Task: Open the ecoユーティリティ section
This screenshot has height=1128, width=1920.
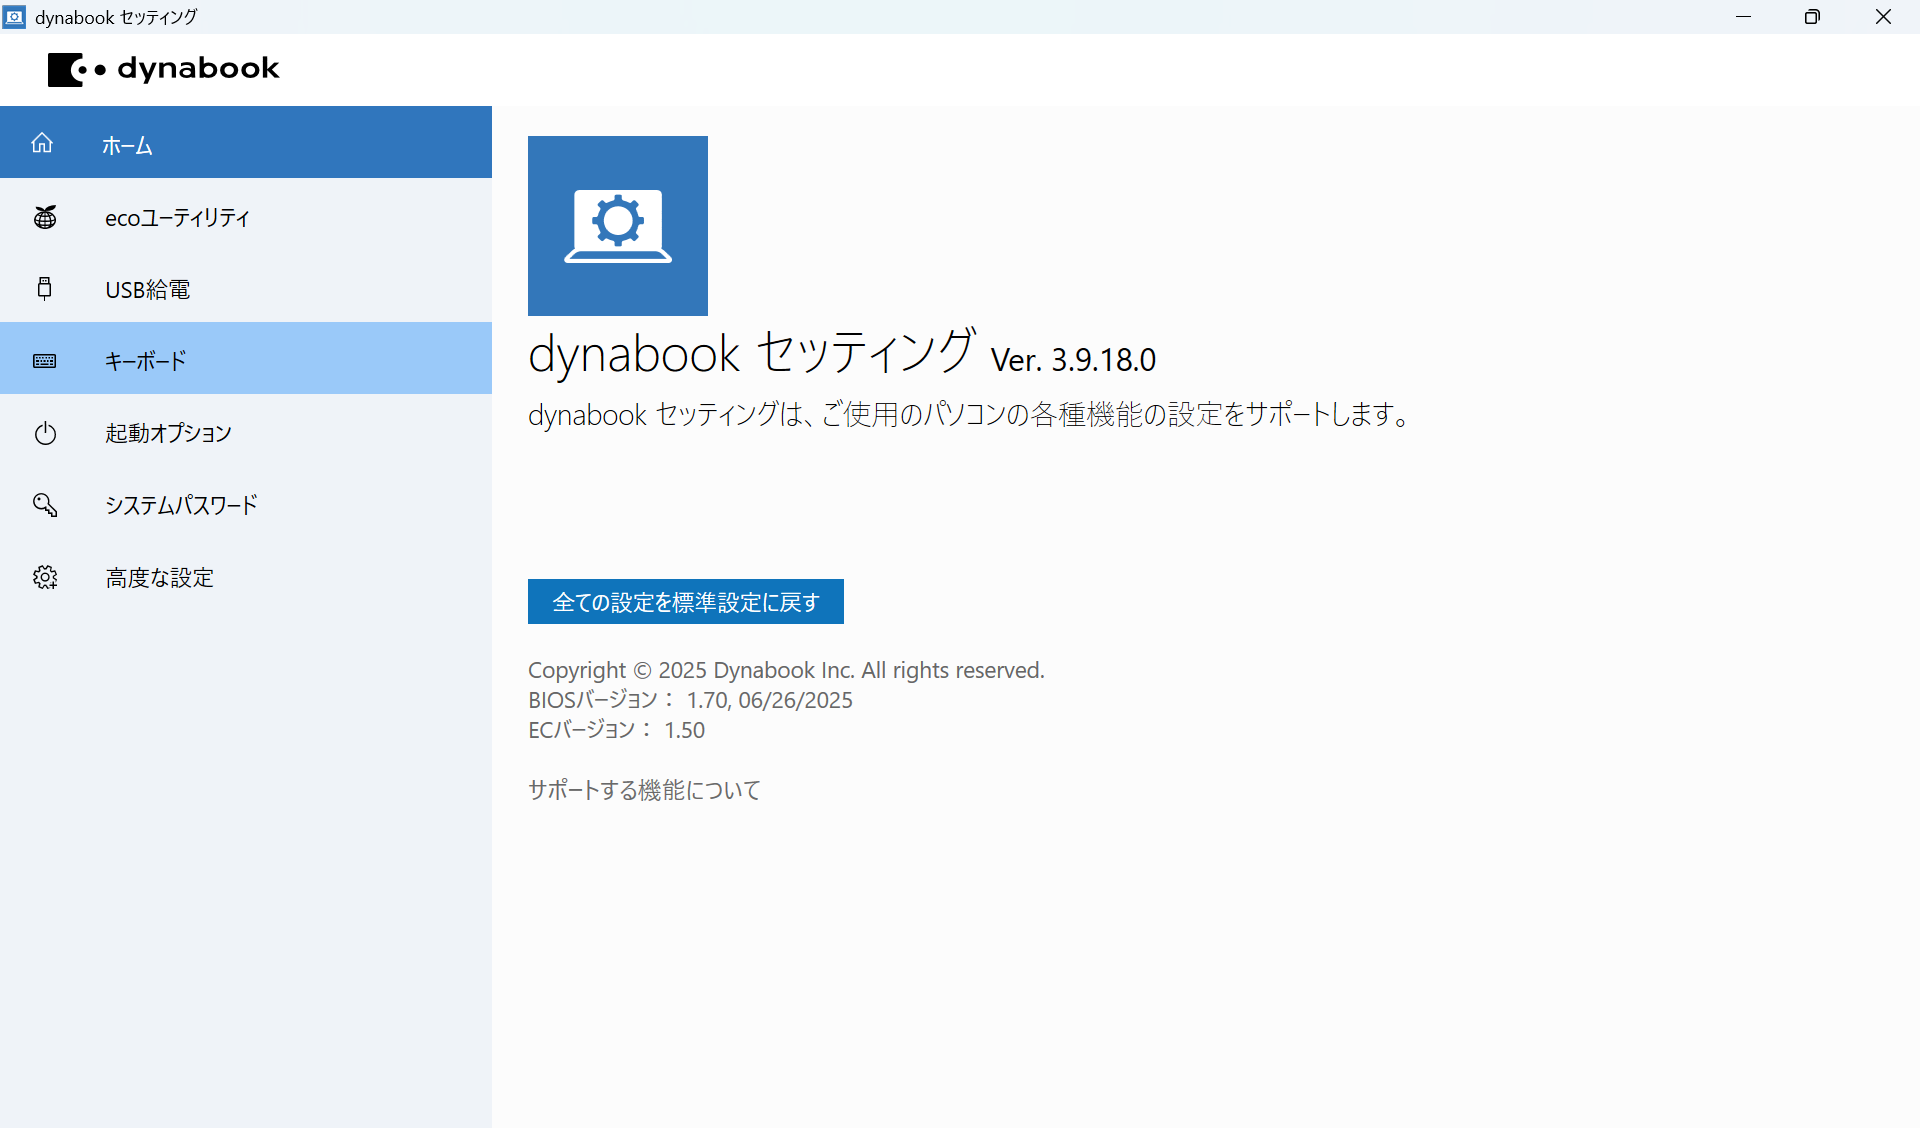Action: [x=177, y=218]
